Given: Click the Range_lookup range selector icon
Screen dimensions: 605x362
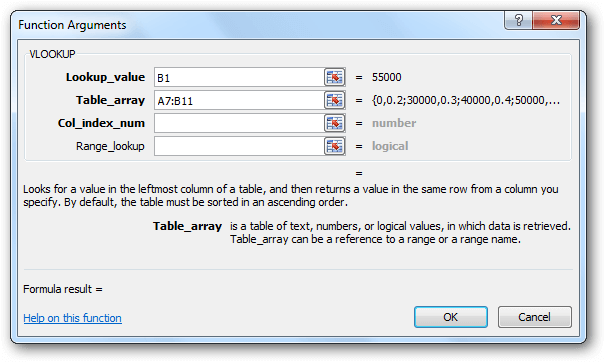Looking at the screenshot, I should click(335, 146).
